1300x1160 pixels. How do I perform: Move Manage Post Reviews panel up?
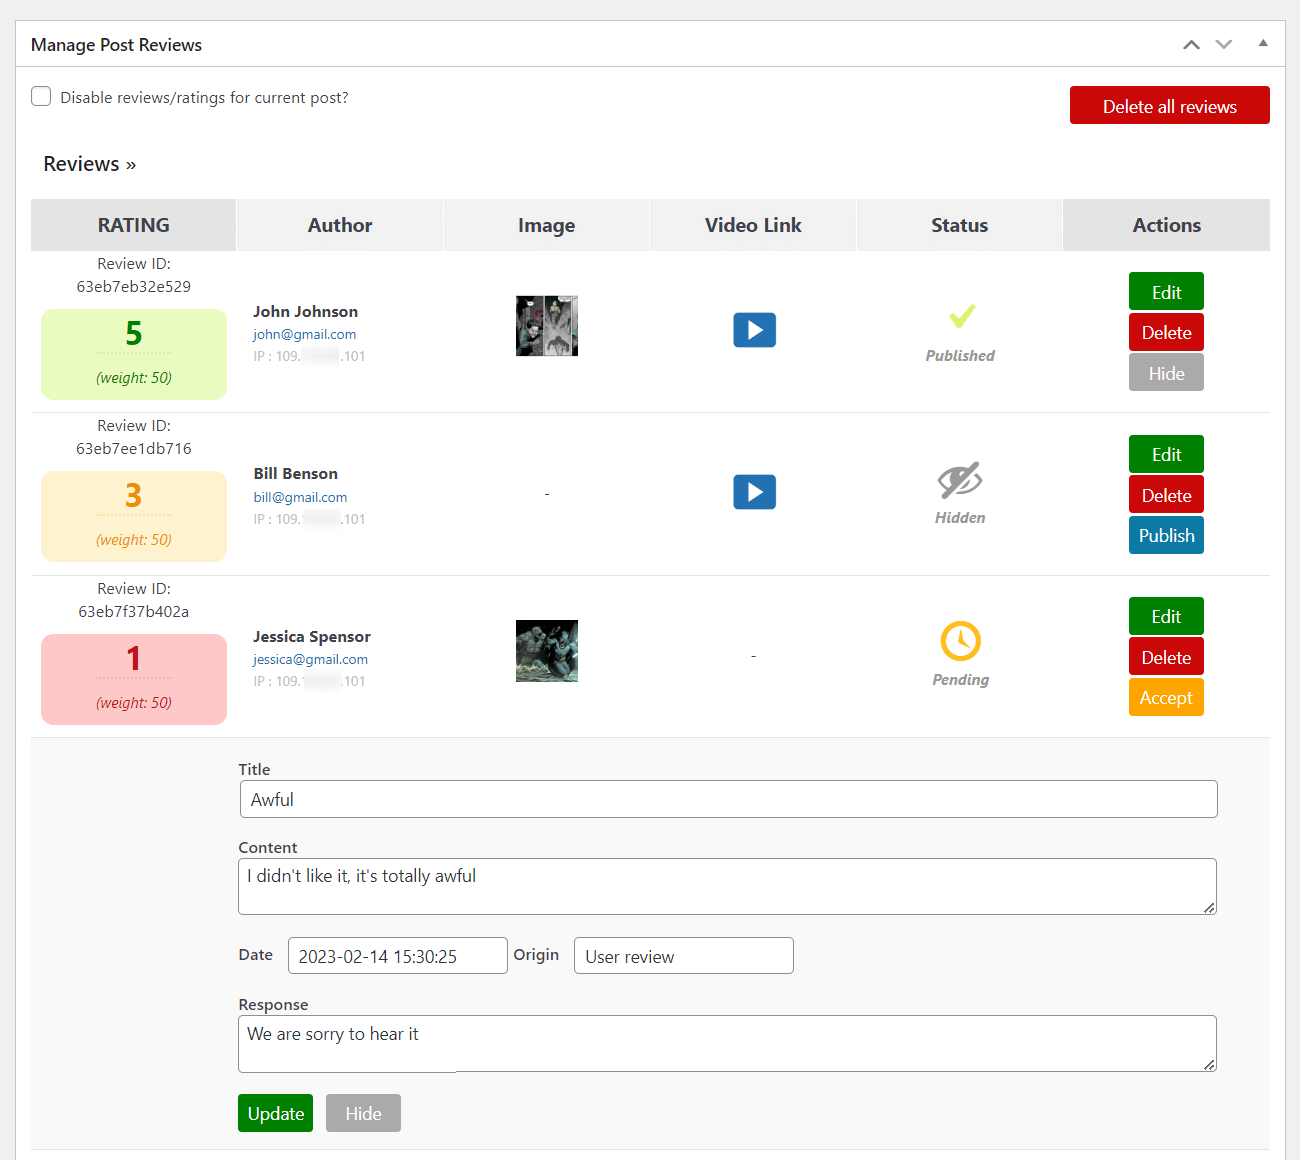(1191, 45)
